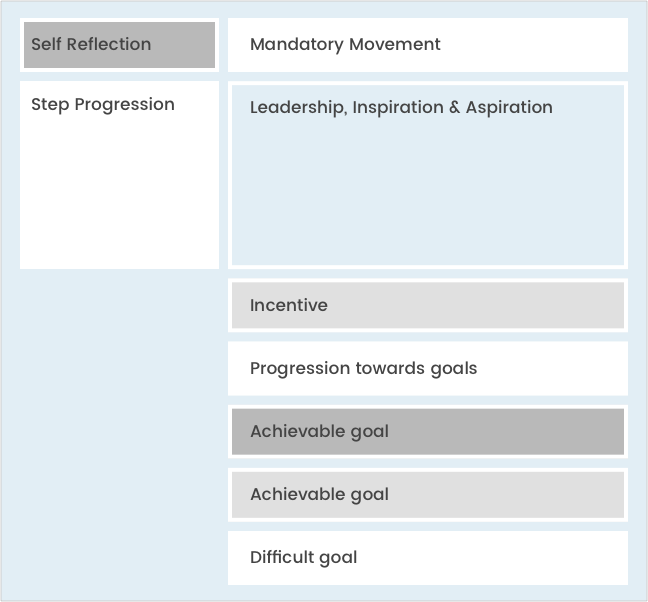Click empty blue area under Step Progression

pyautogui.click(x=119, y=430)
